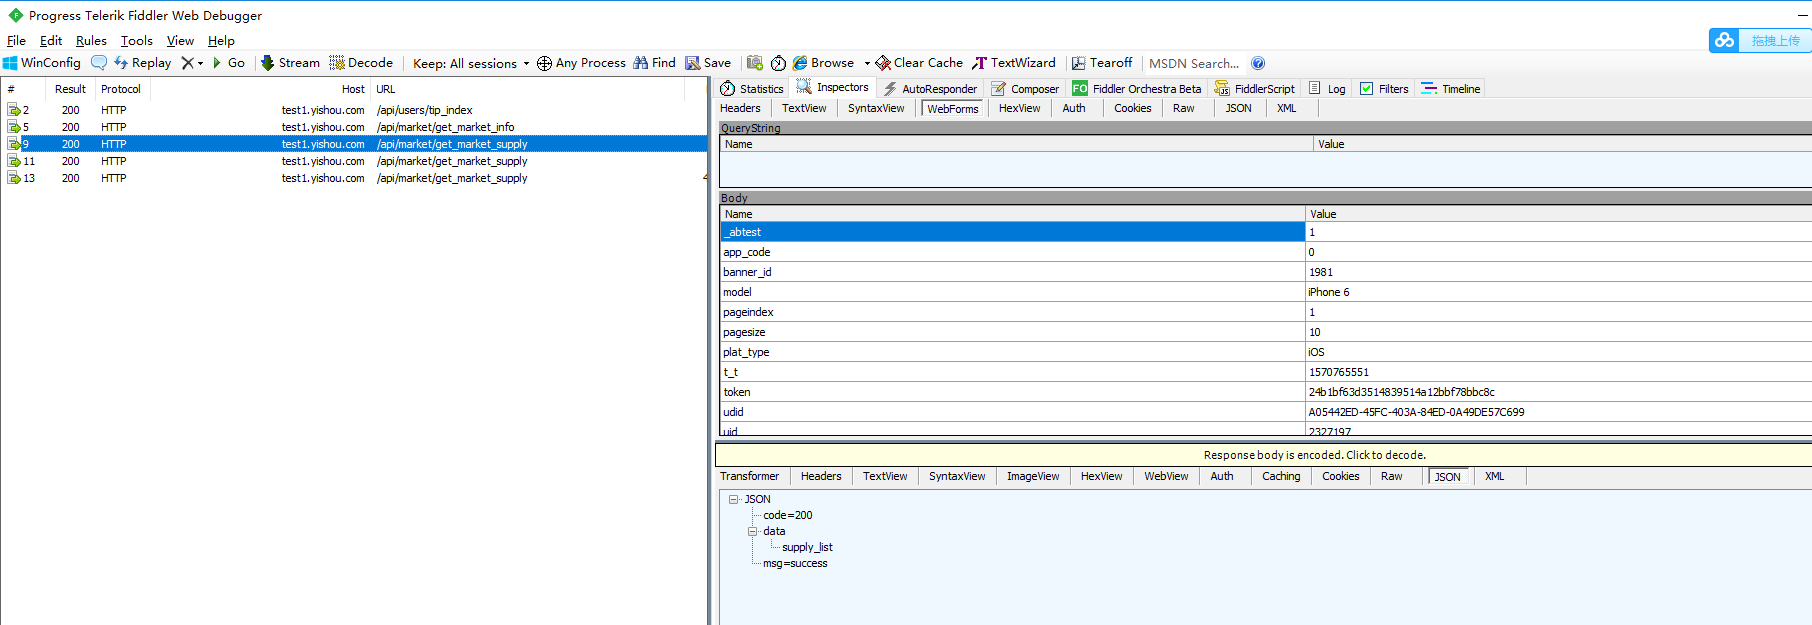Click the speech bubble comment icon
This screenshot has width=1812, height=625.
[x=99, y=63]
